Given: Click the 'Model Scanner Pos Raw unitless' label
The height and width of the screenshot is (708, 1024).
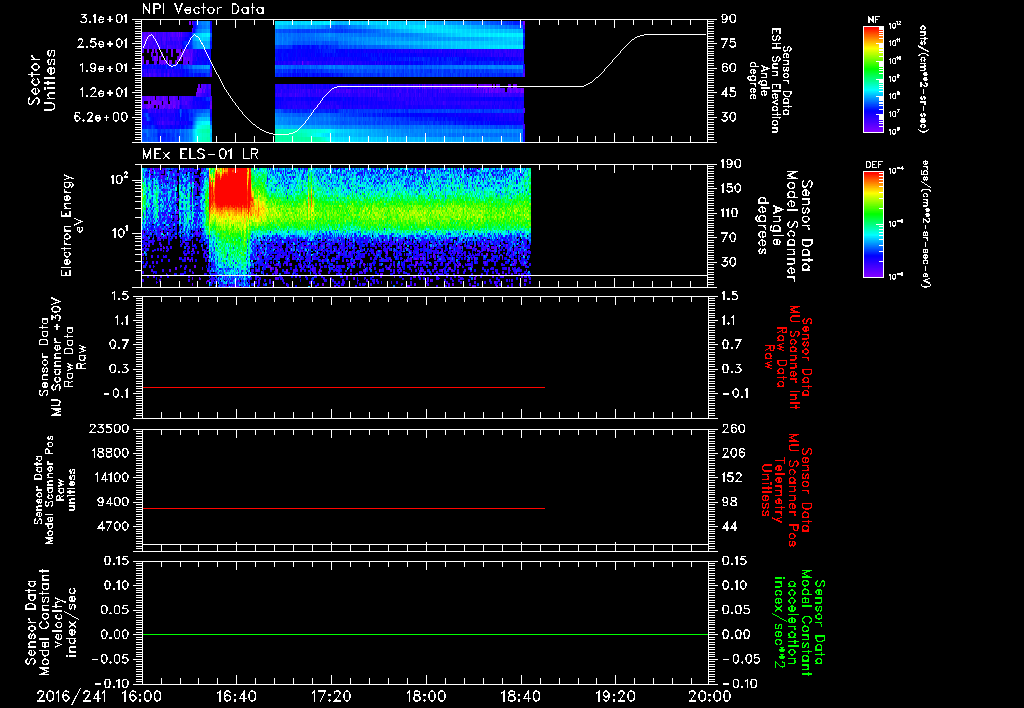Looking at the screenshot, I should coord(55,489).
